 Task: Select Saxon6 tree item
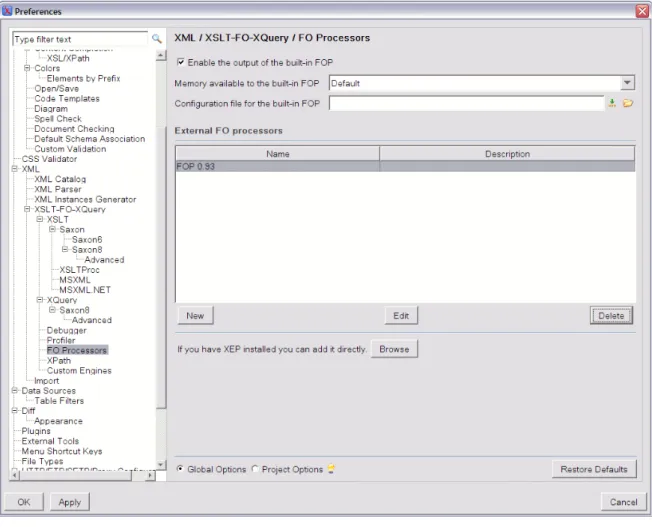(x=87, y=240)
